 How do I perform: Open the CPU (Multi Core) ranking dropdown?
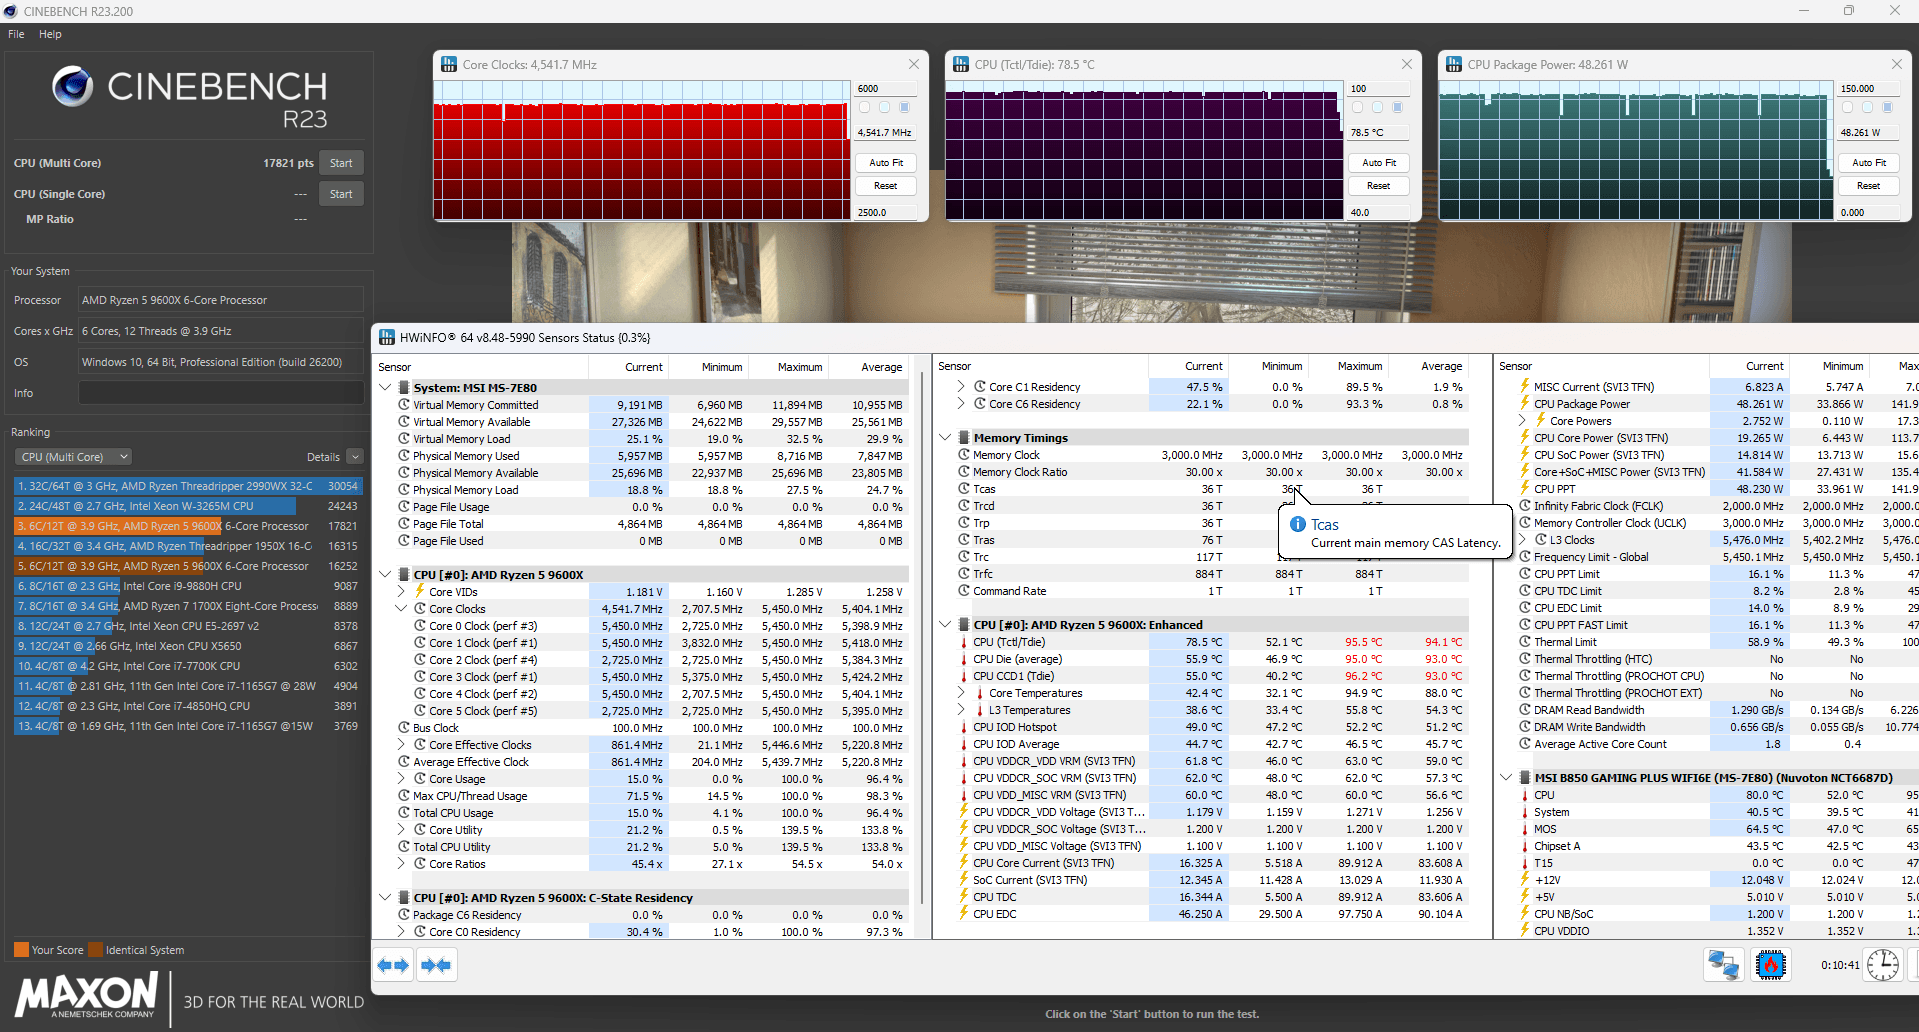73,457
